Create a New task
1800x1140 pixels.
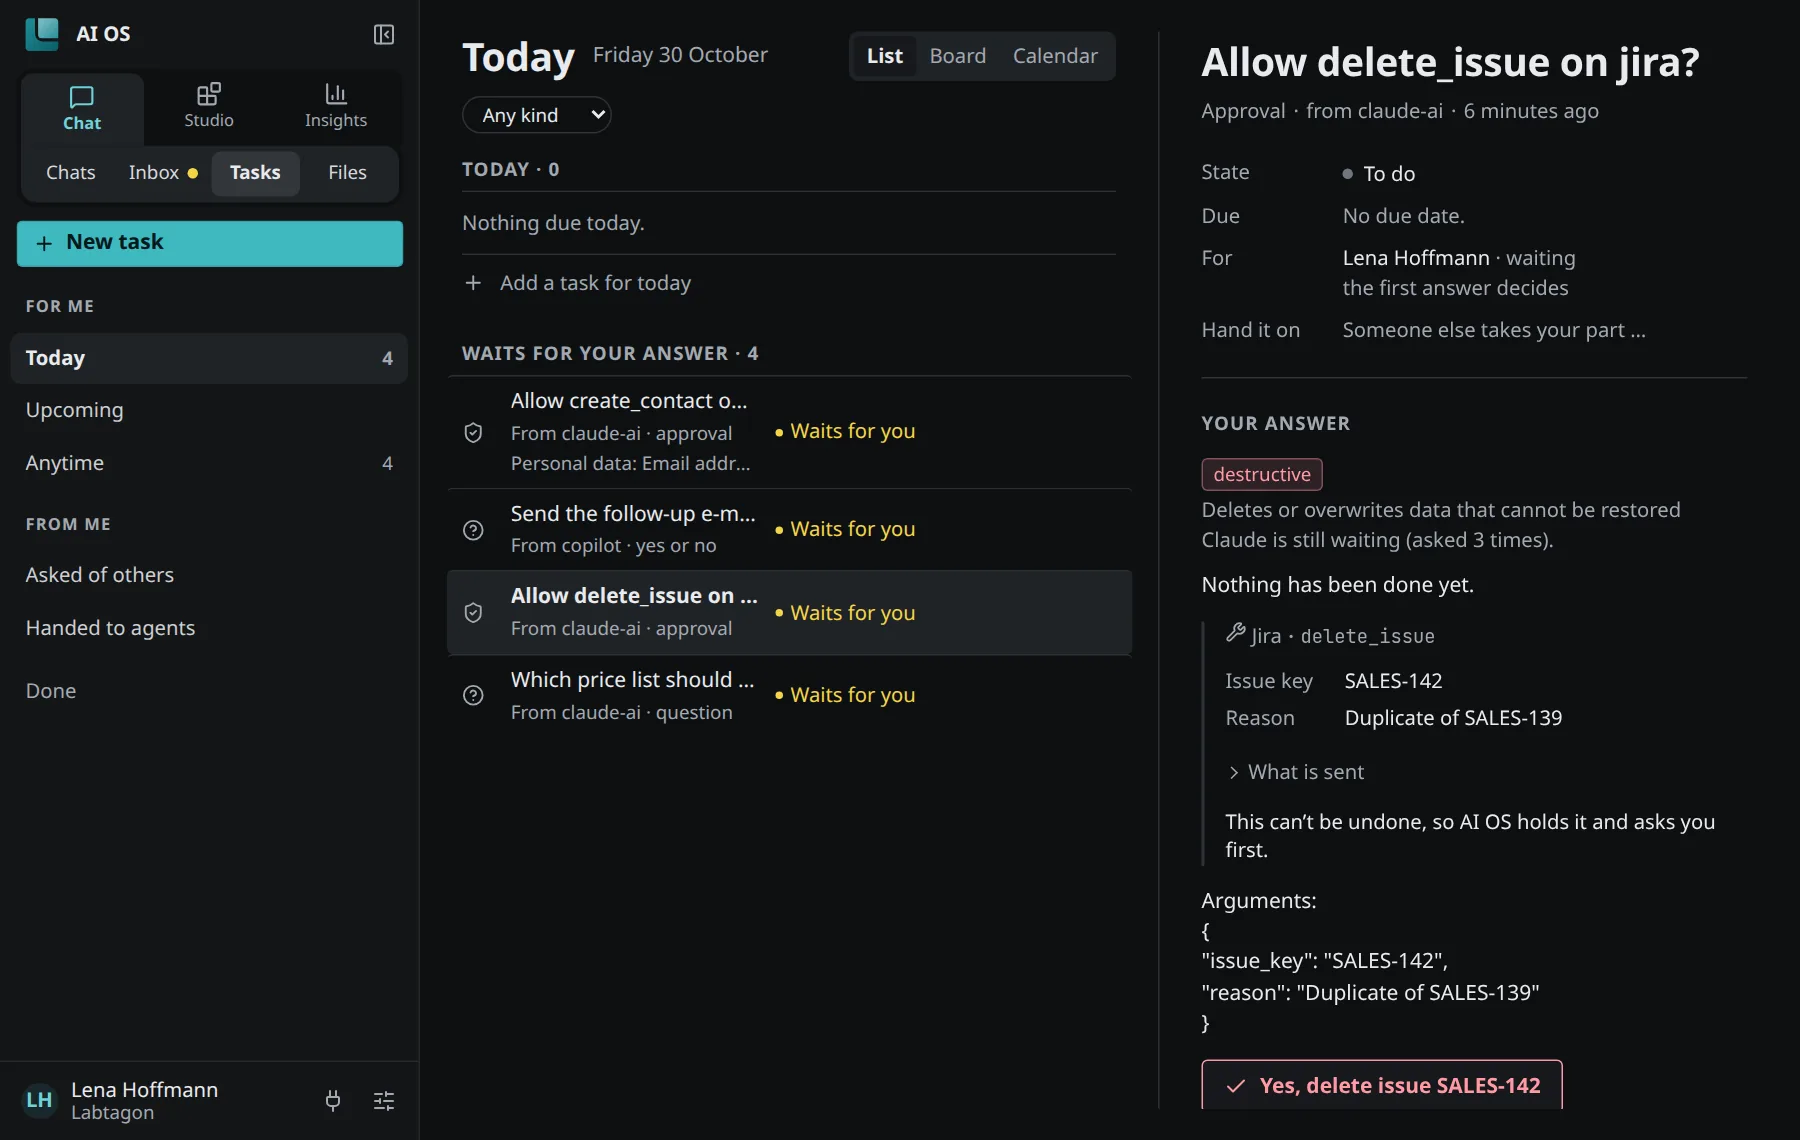tap(210, 243)
